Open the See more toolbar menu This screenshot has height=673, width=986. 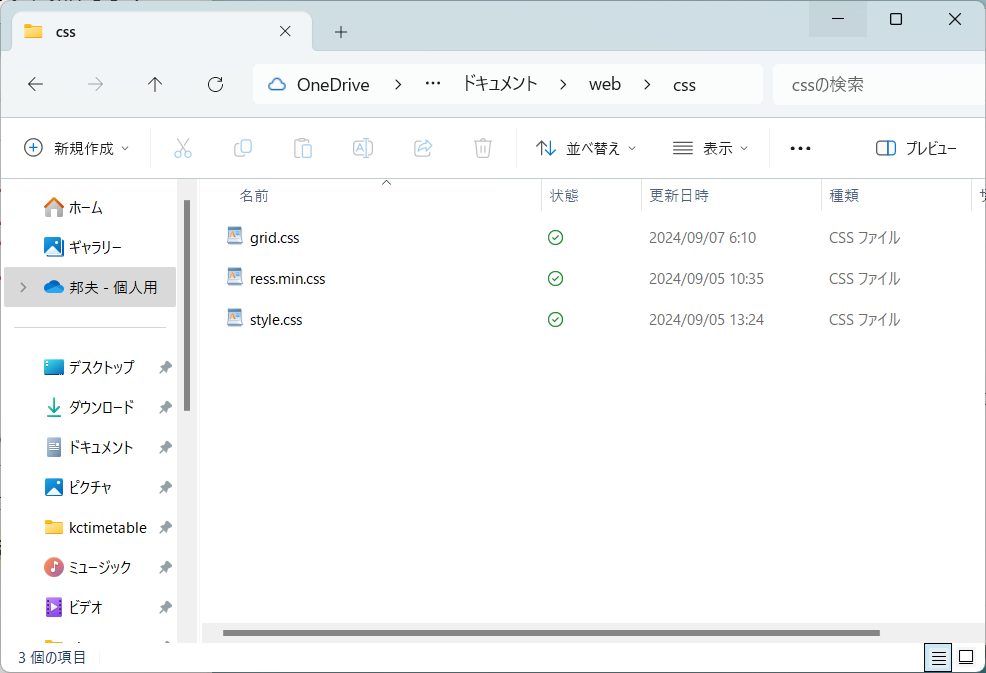coord(799,147)
